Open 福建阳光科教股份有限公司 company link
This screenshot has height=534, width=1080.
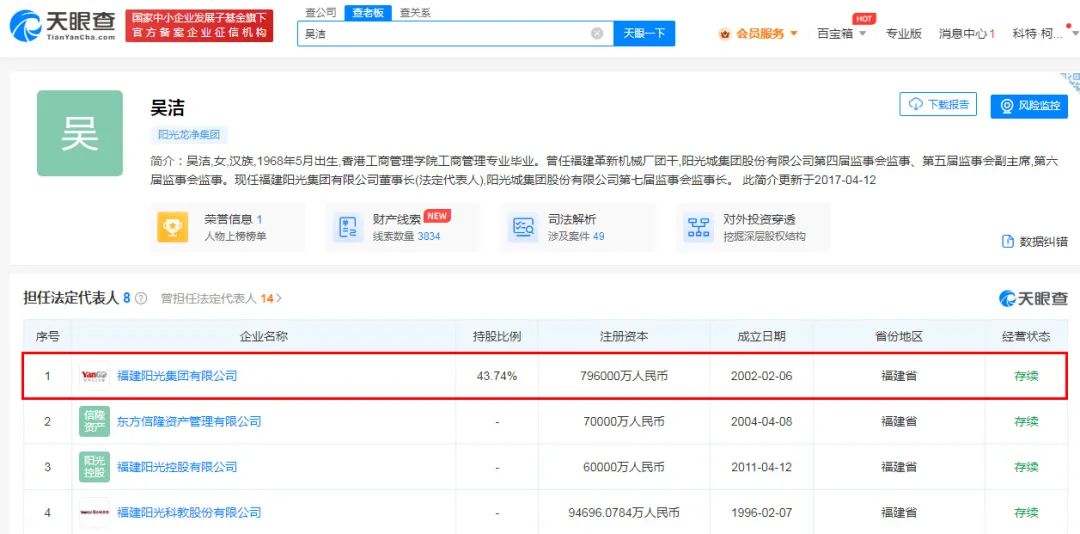click(x=189, y=513)
